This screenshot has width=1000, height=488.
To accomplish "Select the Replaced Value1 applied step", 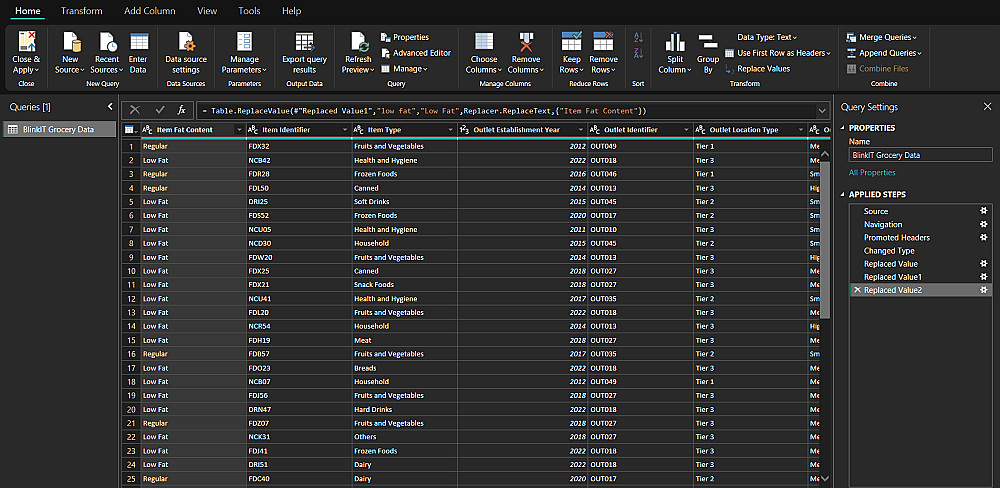I will (x=892, y=276).
